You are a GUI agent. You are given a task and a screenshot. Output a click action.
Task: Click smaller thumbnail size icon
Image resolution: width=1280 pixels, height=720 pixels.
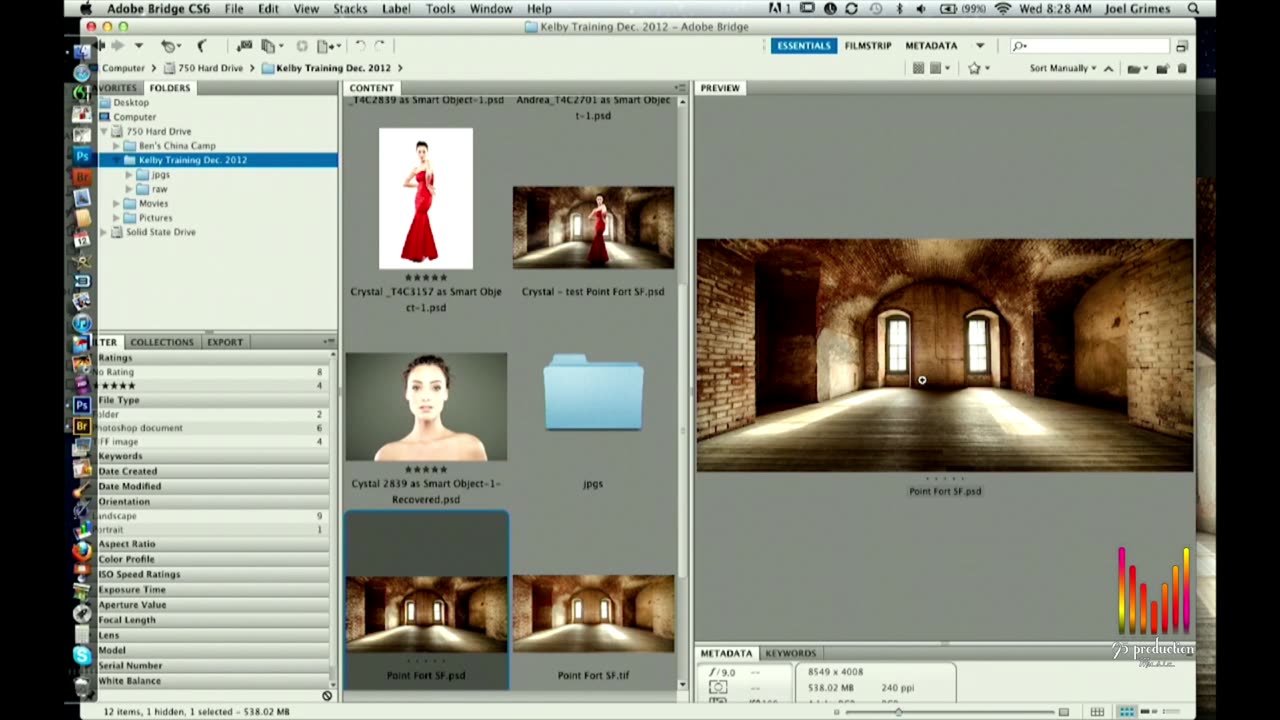tap(836, 712)
